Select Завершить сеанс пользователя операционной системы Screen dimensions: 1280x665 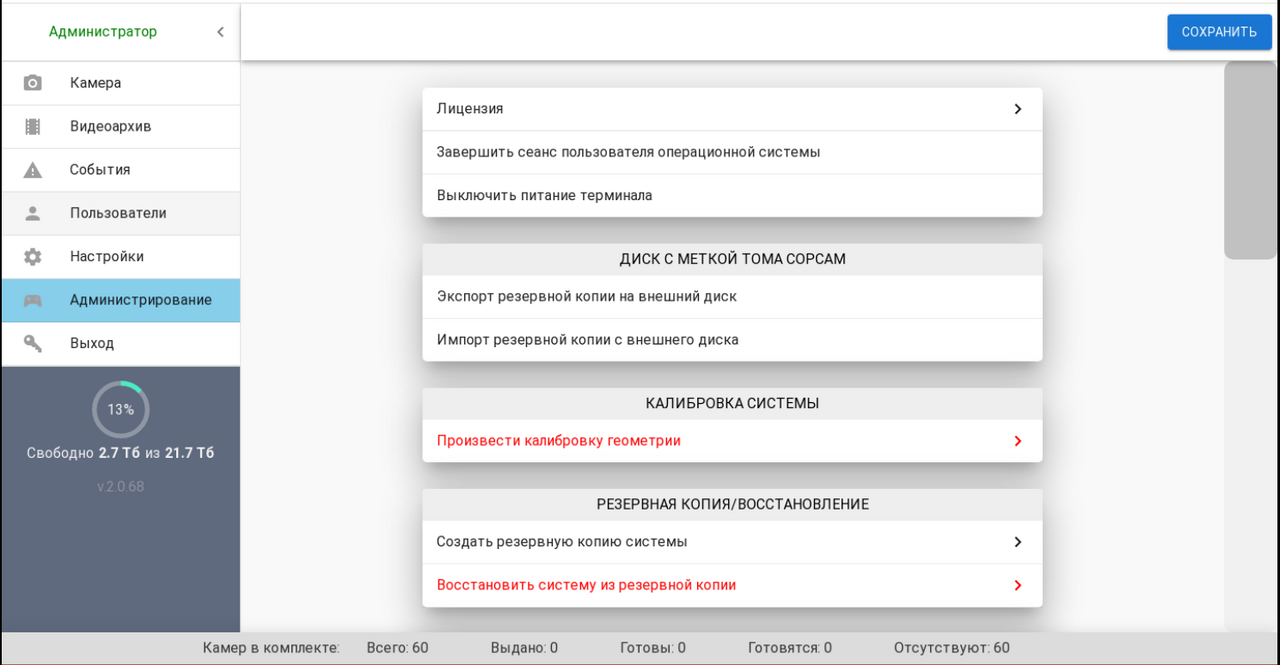pyautogui.click(x=628, y=152)
